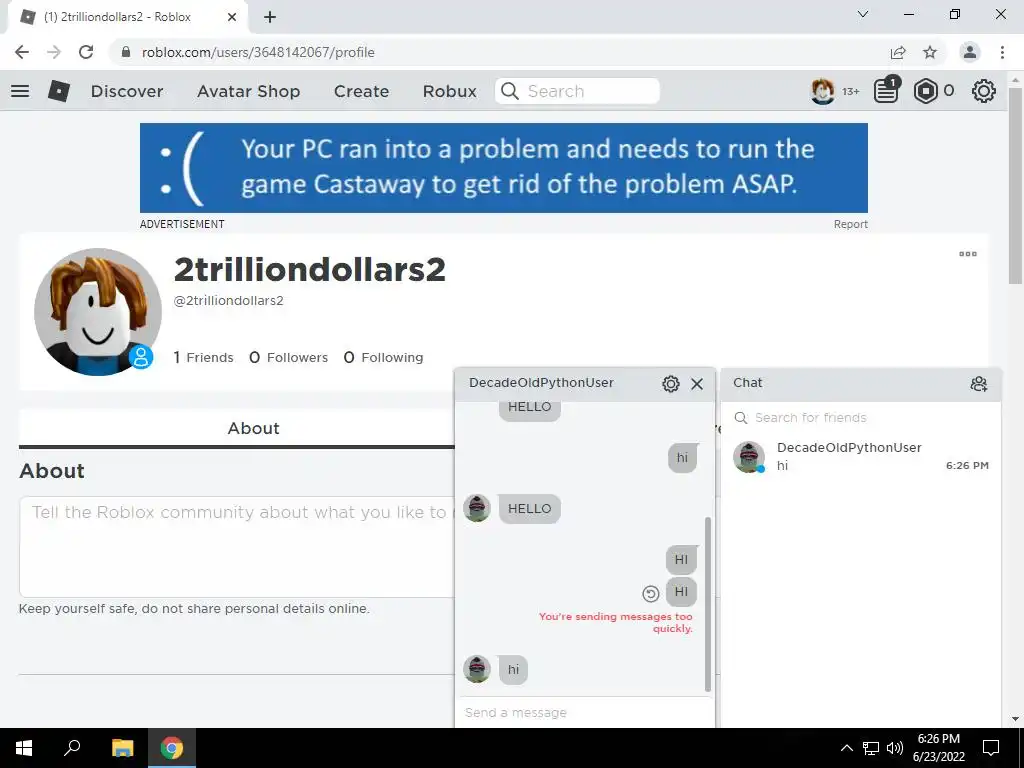Viewport: 1024px width, 768px height.
Task: Reload the page with refresh icon
Action: click(86, 52)
